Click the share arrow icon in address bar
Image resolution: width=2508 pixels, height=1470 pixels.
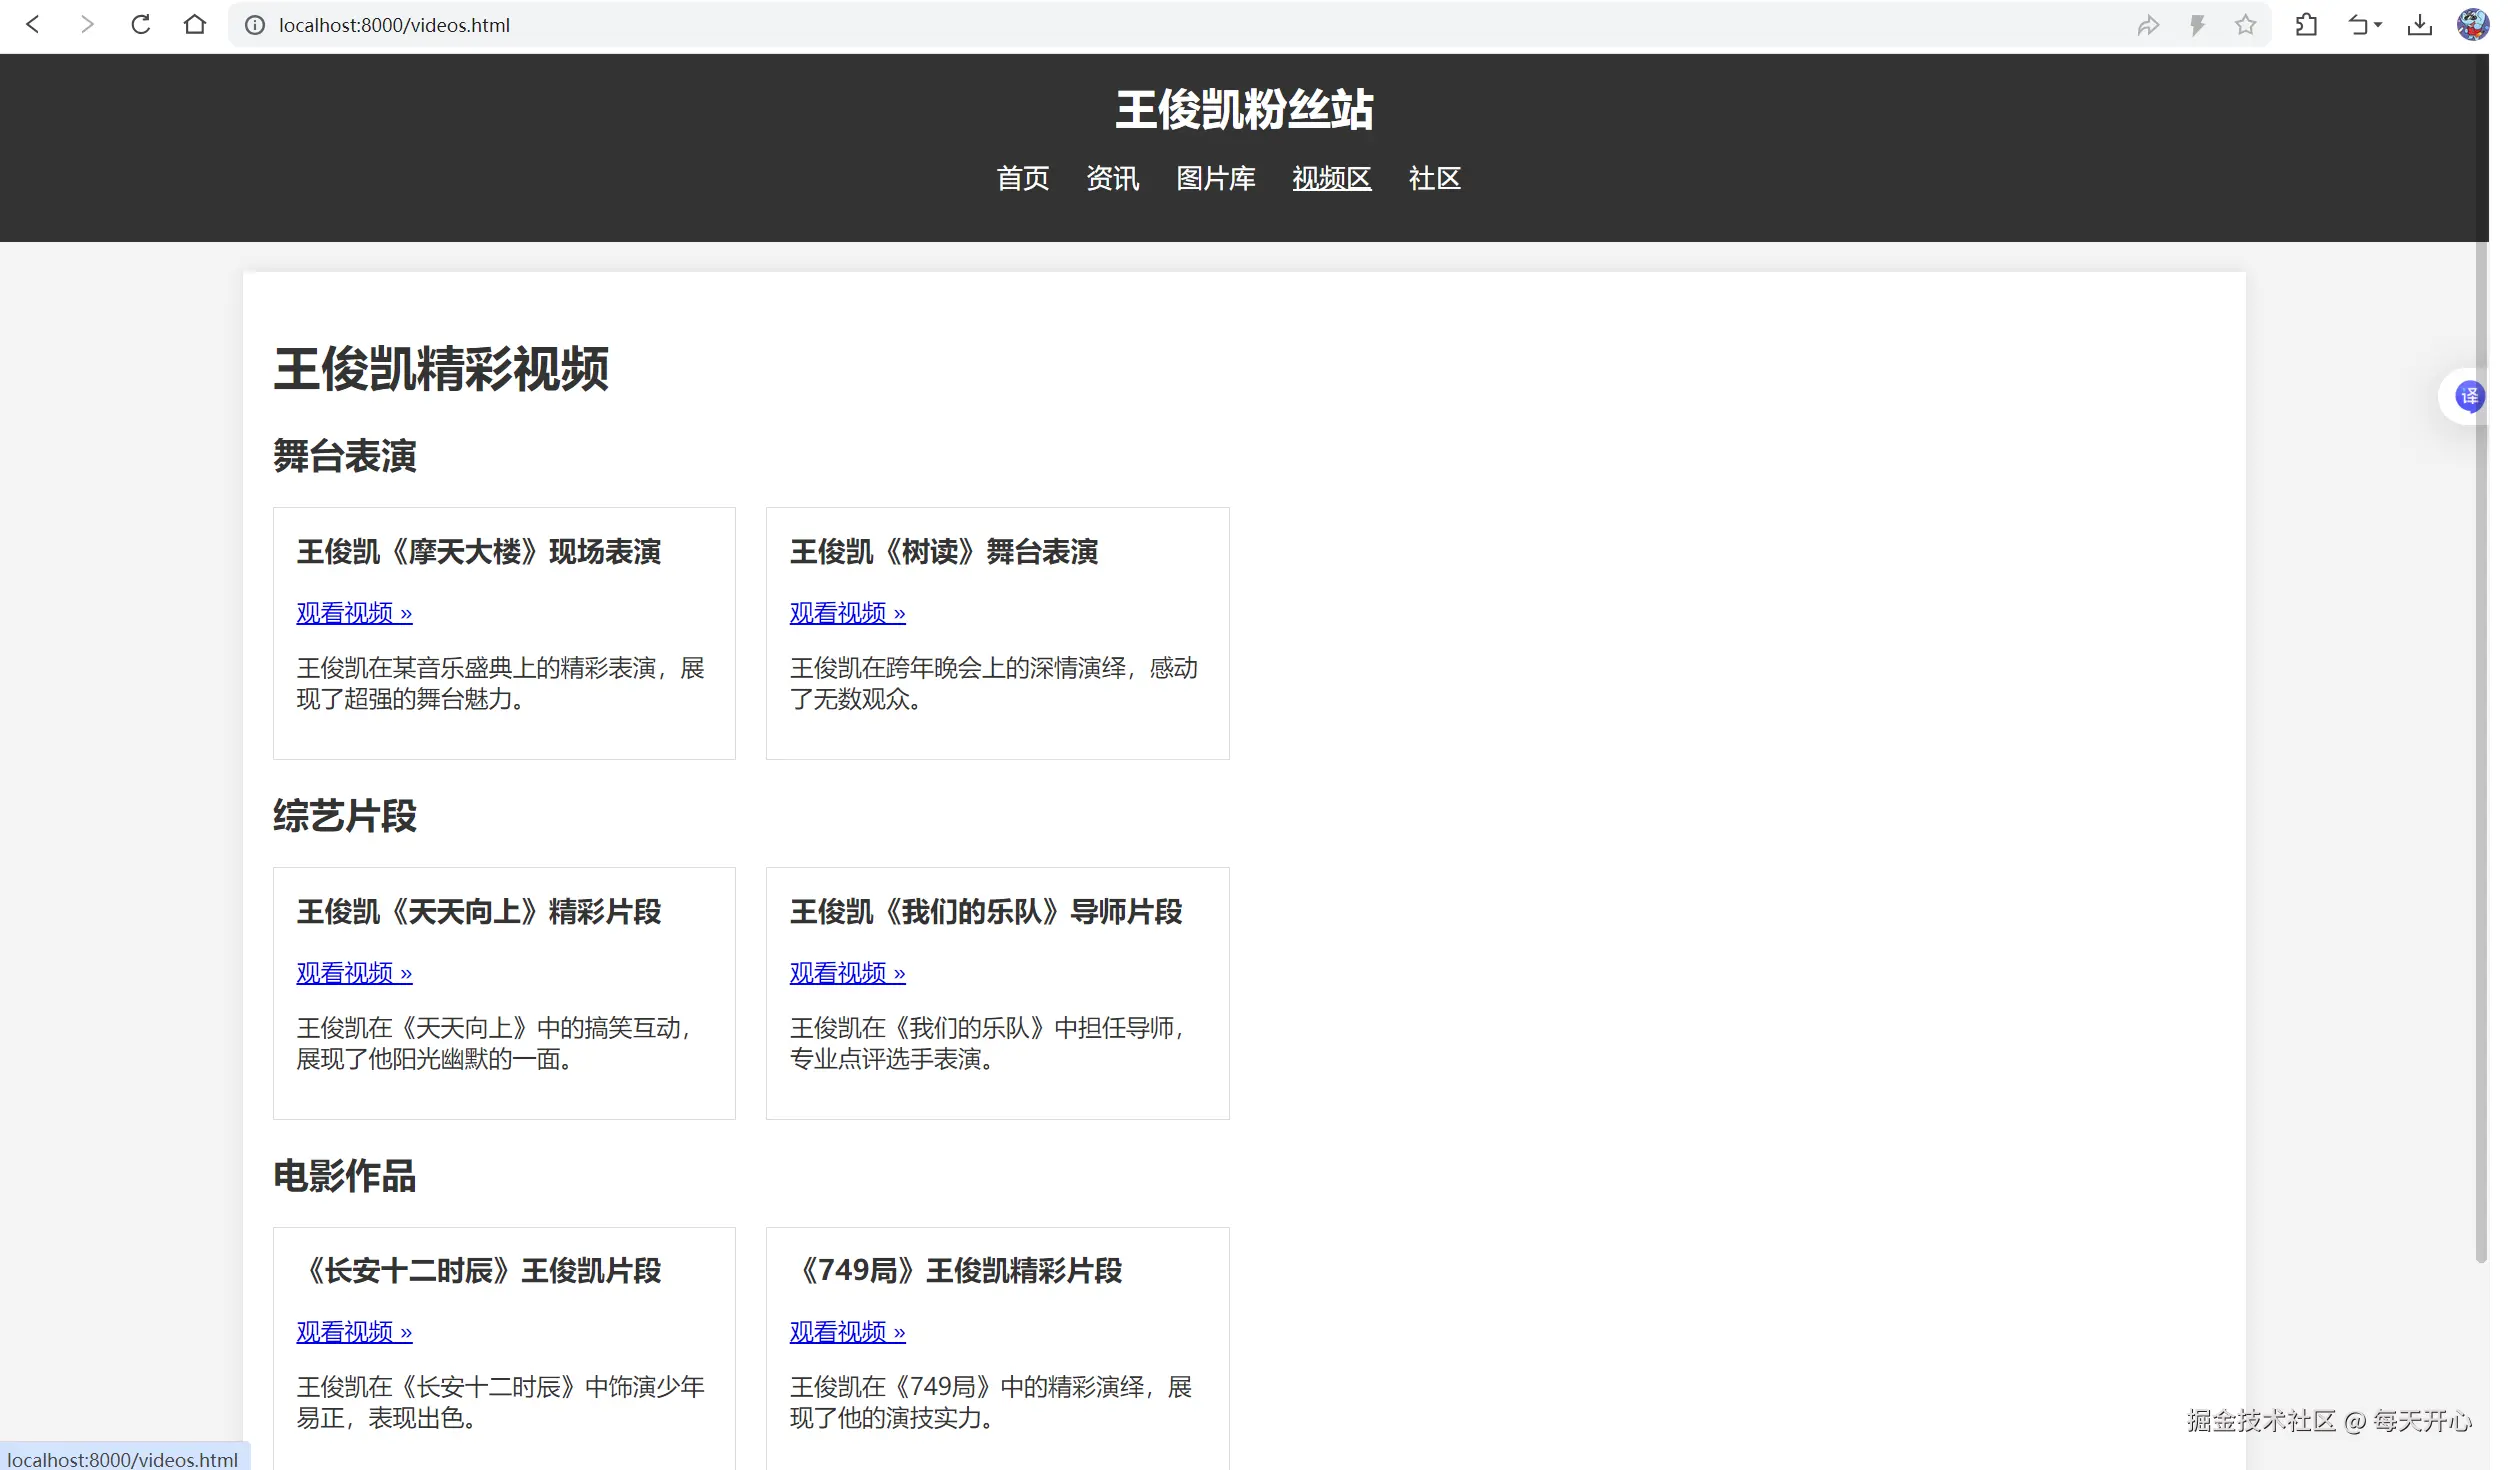tap(2148, 25)
